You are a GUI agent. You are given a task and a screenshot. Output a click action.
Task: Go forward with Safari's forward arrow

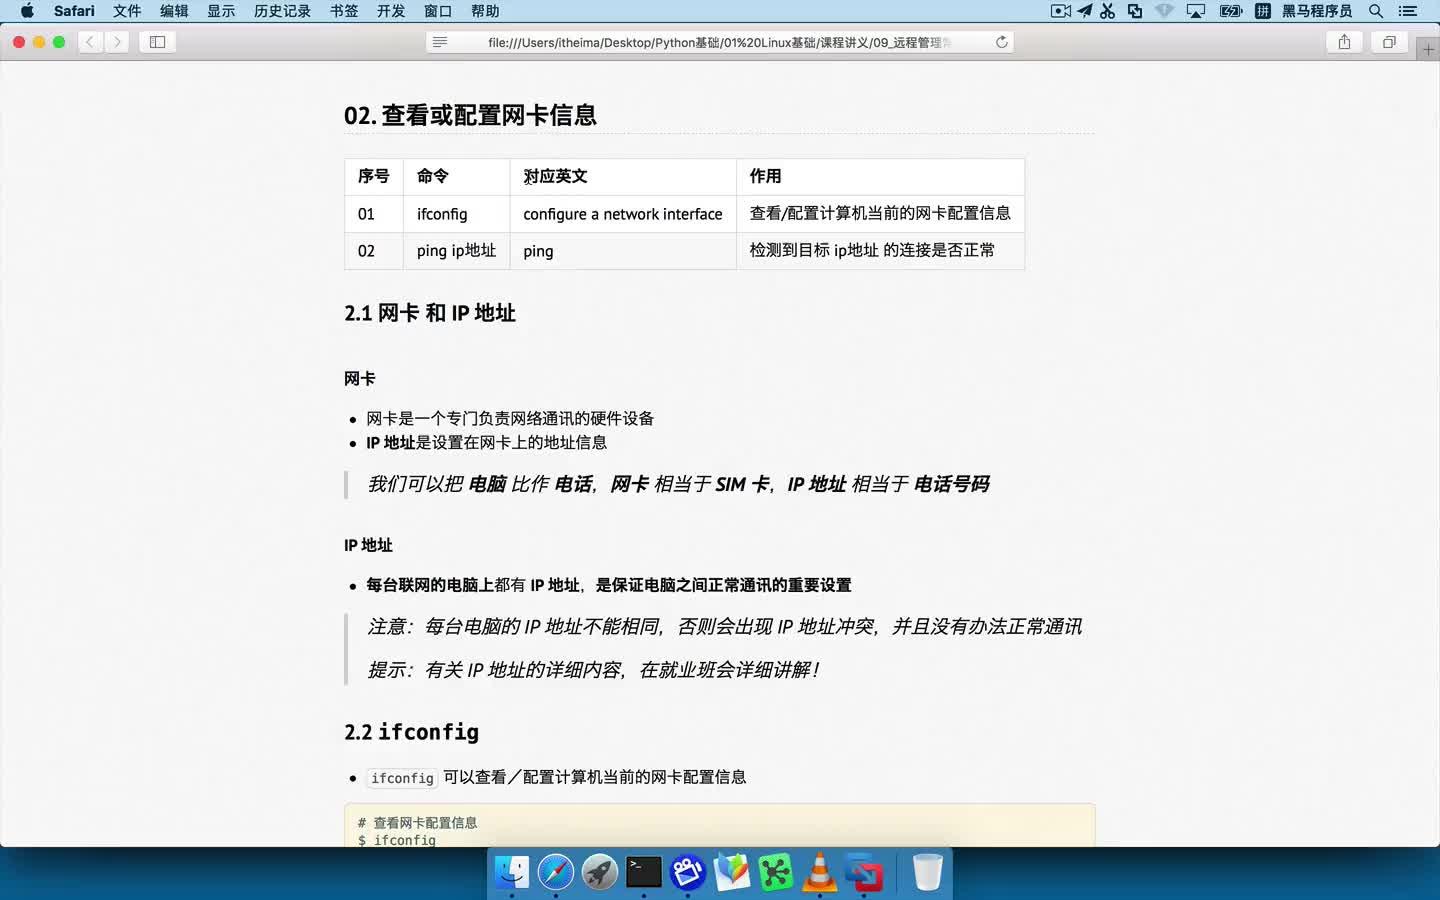117,42
